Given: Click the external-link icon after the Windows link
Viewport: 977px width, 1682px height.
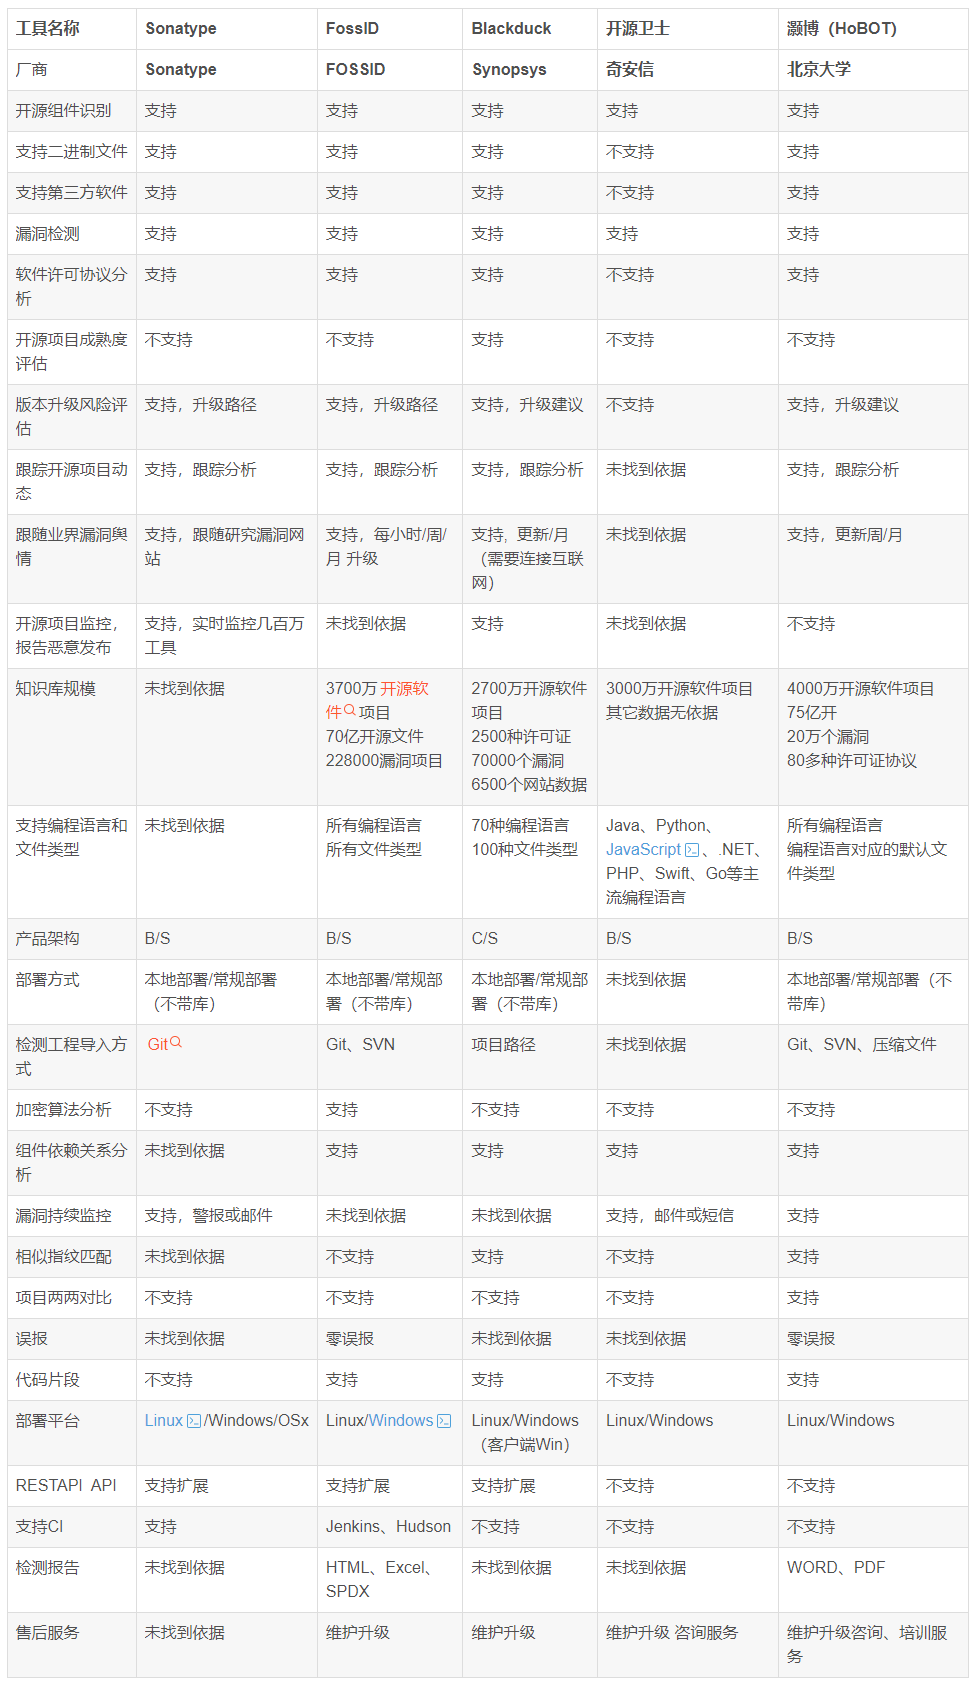Looking at the screenshot, I should pos(444,1421).
